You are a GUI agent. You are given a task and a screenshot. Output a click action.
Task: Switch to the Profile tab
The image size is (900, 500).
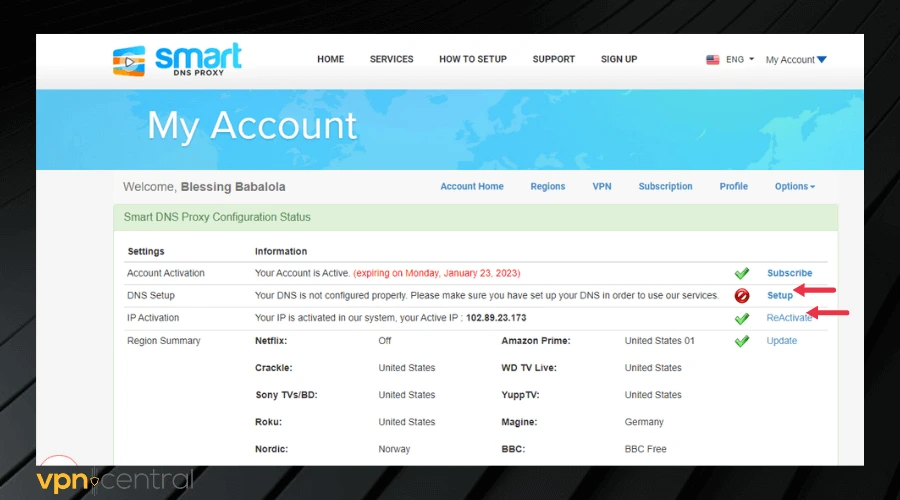pyautogui.click(x=734, y=187)
